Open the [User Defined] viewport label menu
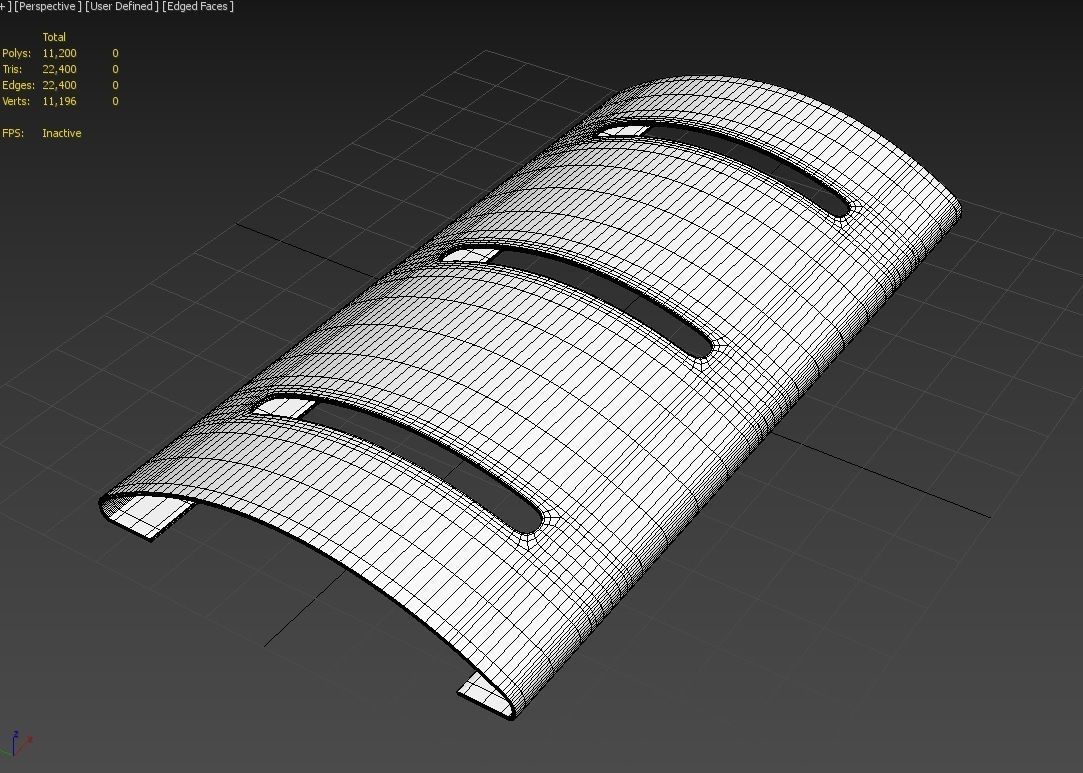Screen dimensions: 1083x773 point(122,6)
